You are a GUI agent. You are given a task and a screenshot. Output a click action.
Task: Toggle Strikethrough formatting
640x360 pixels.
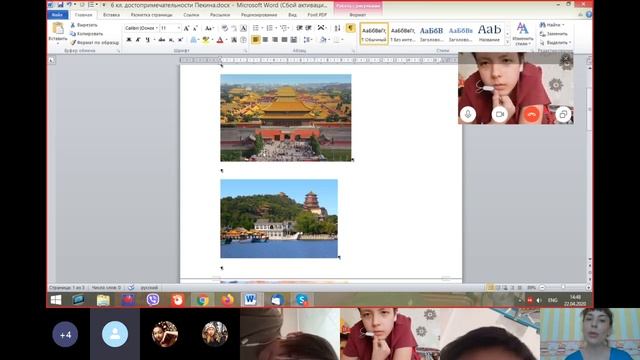[162, 40]
